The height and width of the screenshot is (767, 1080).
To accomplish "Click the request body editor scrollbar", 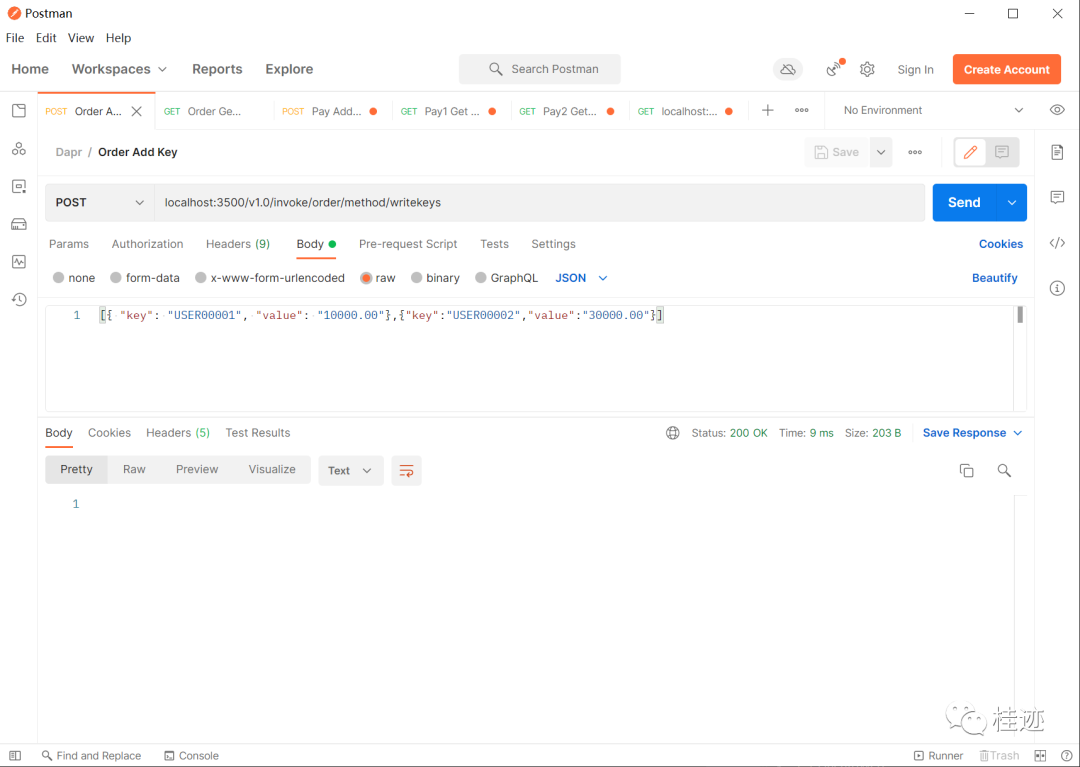I will [x=1020, y=315].
